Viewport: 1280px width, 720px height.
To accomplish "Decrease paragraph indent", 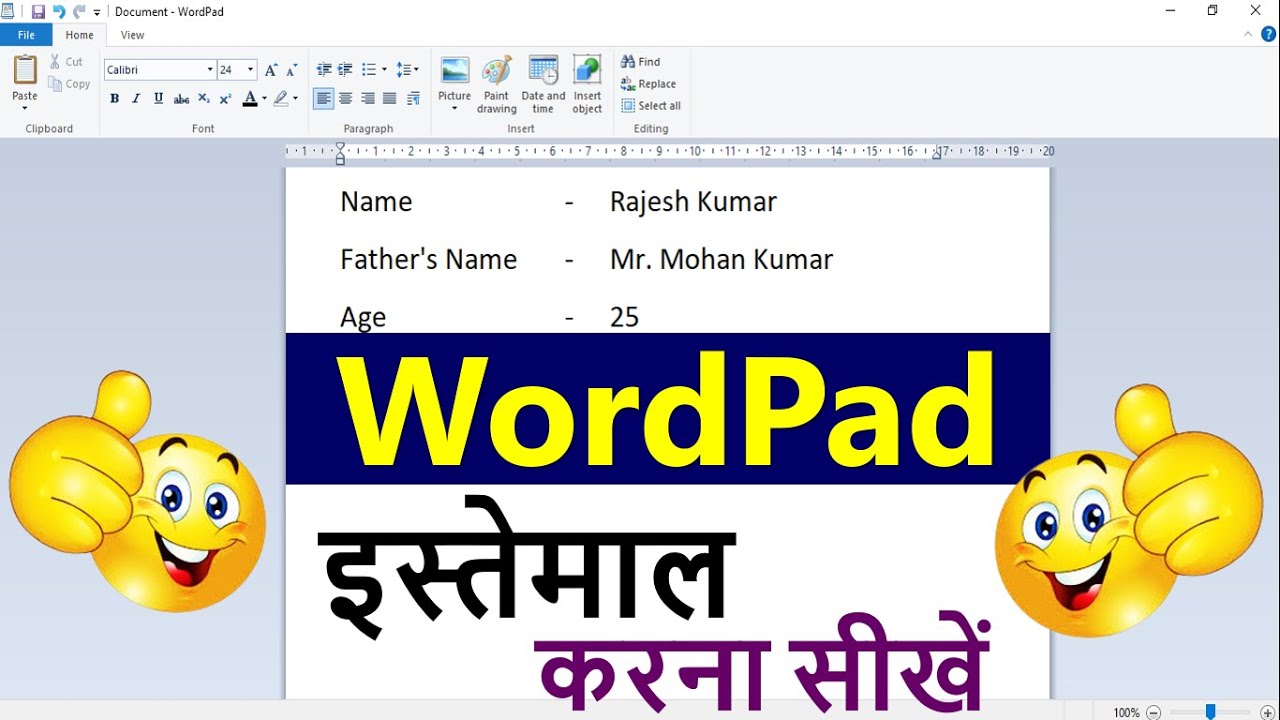I will (x=324, y=70).
